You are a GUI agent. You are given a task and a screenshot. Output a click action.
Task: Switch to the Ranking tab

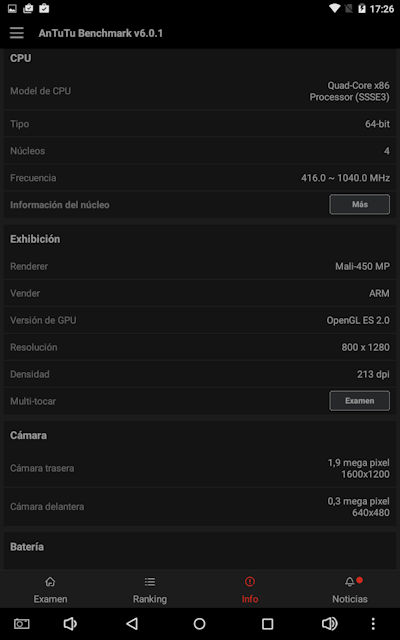150,590
